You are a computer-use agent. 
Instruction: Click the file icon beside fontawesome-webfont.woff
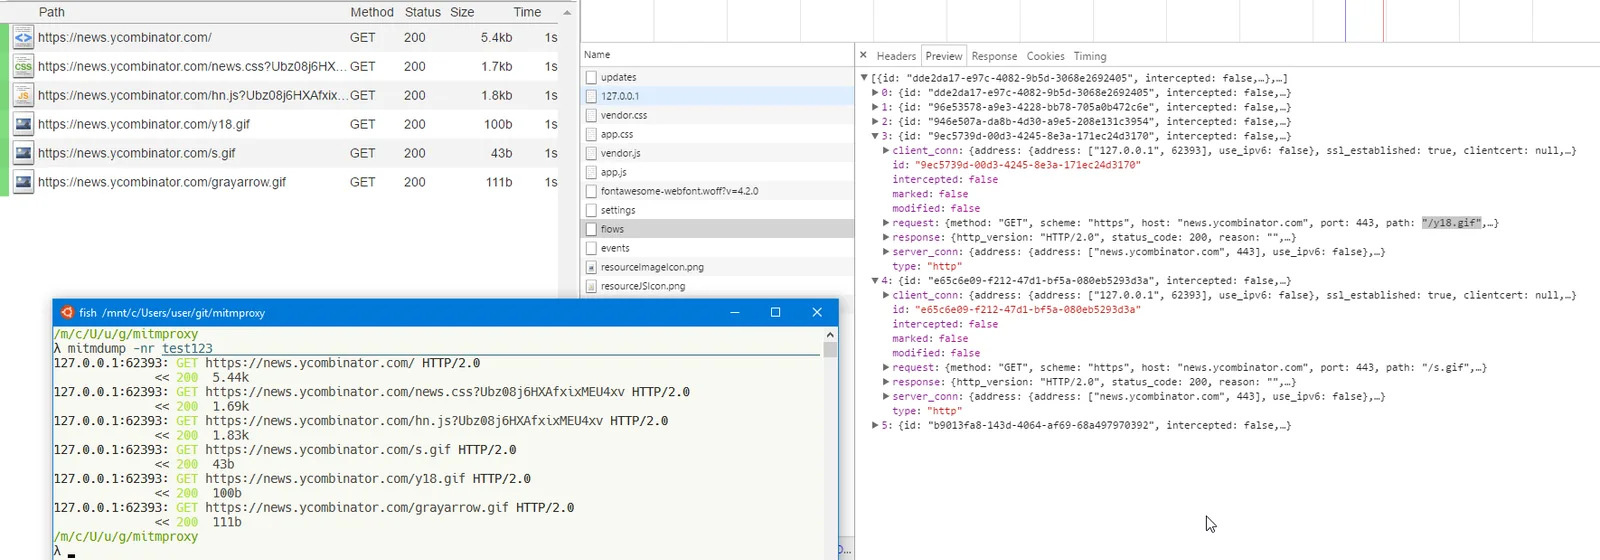pos(591,191)
